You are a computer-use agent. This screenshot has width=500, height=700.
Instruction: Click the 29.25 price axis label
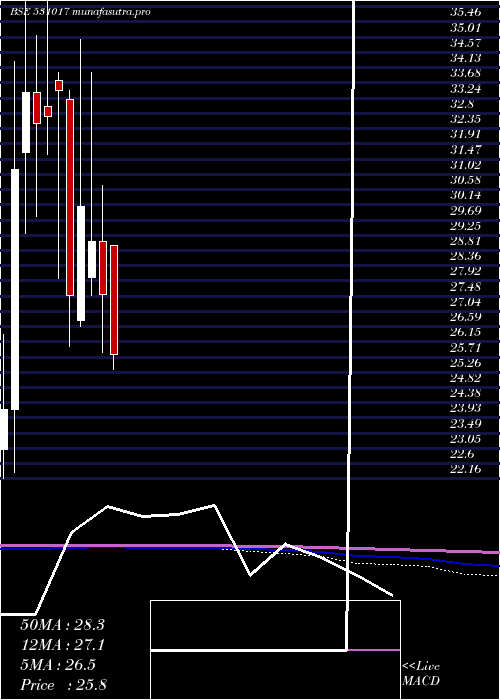click(465, 226)
